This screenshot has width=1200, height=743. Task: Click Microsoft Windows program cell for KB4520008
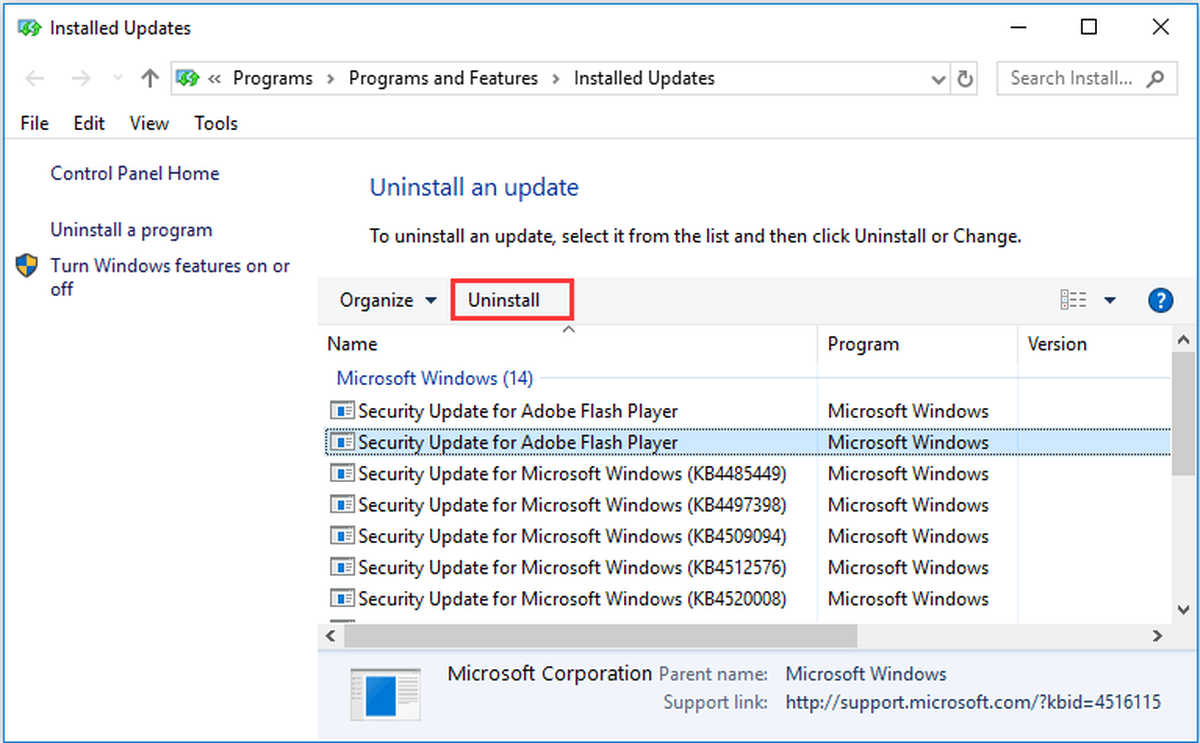pyautogui.click(x=908, y=599)
